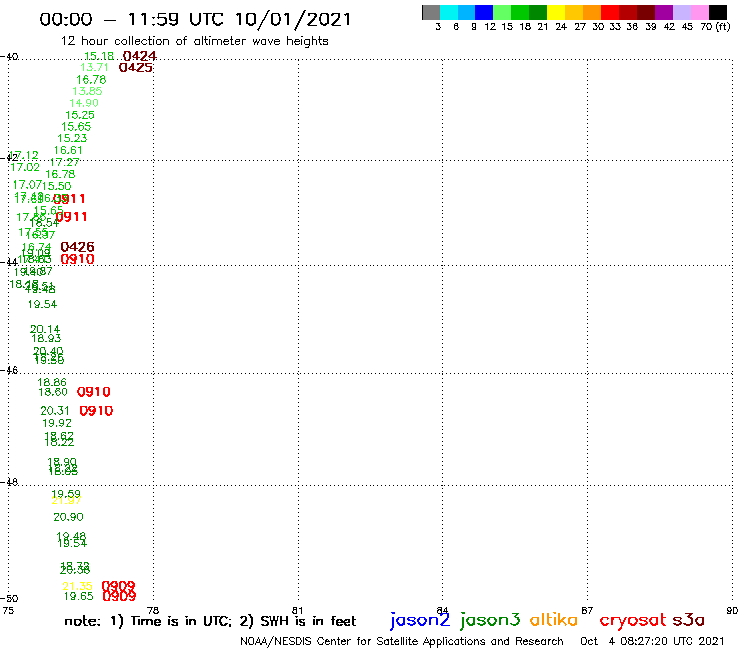Click the s3a satellite legend label
The image size is (740, 650).
click(688, 620)
